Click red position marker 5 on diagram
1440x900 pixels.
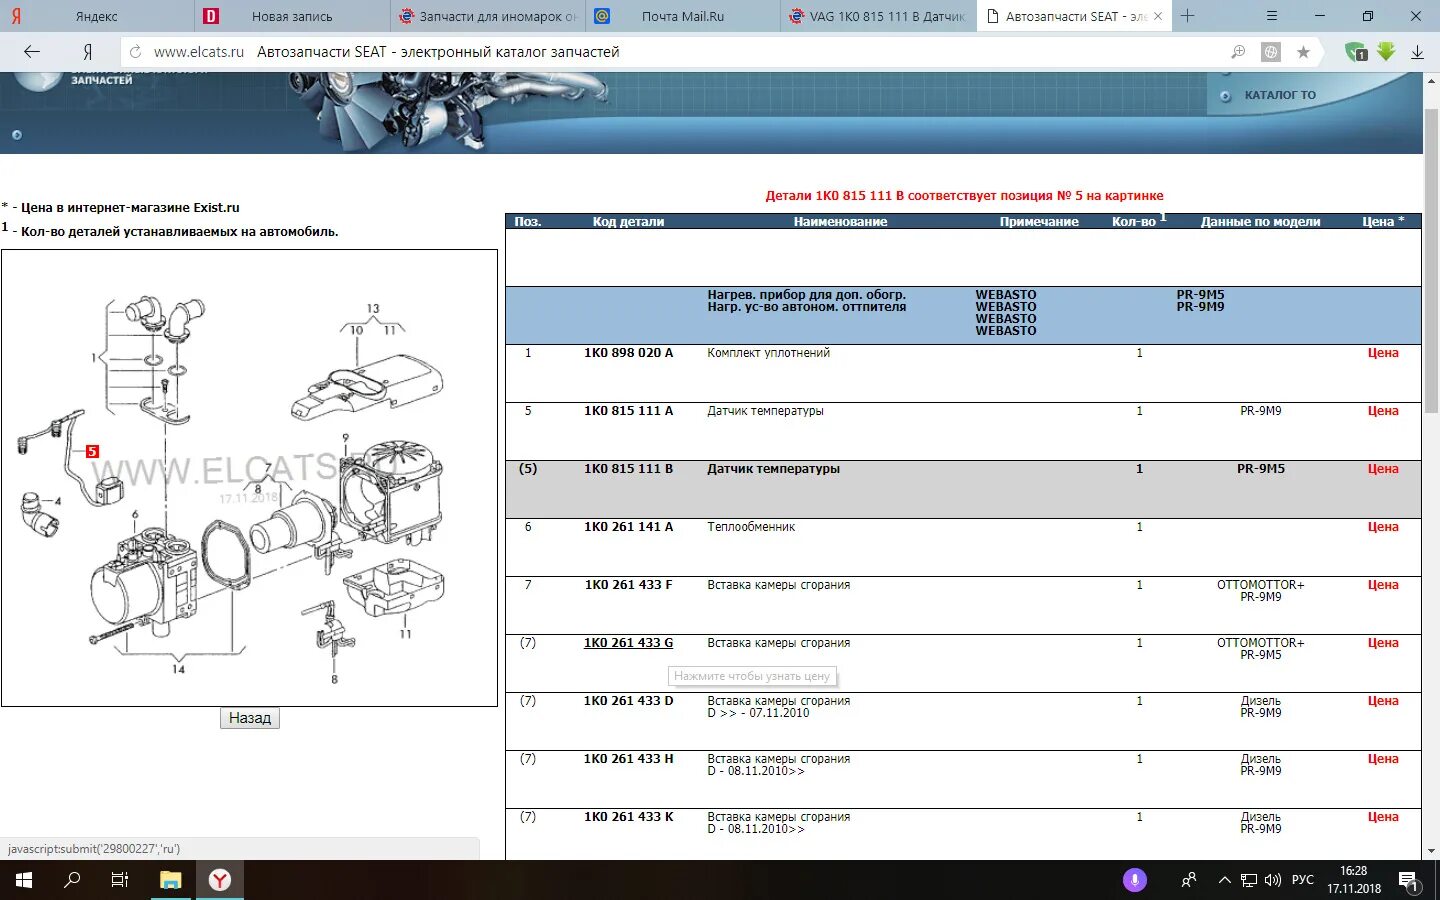point(92,451)
